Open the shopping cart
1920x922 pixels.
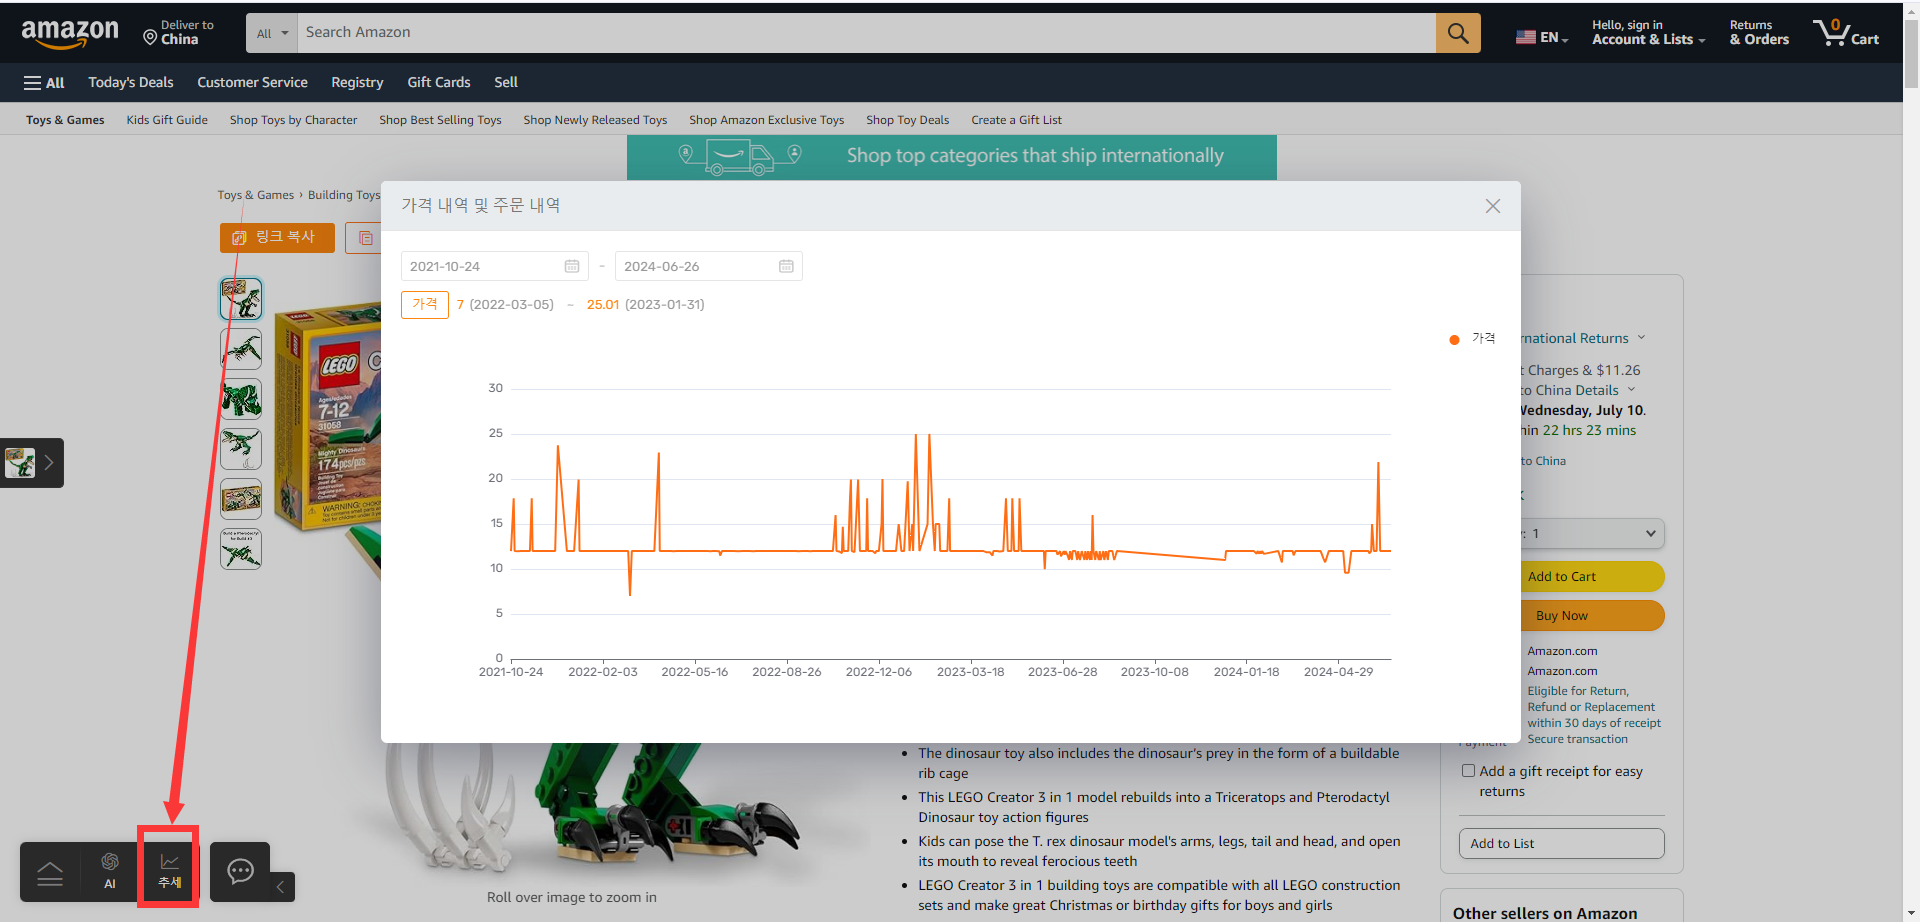coord(1847,33)
